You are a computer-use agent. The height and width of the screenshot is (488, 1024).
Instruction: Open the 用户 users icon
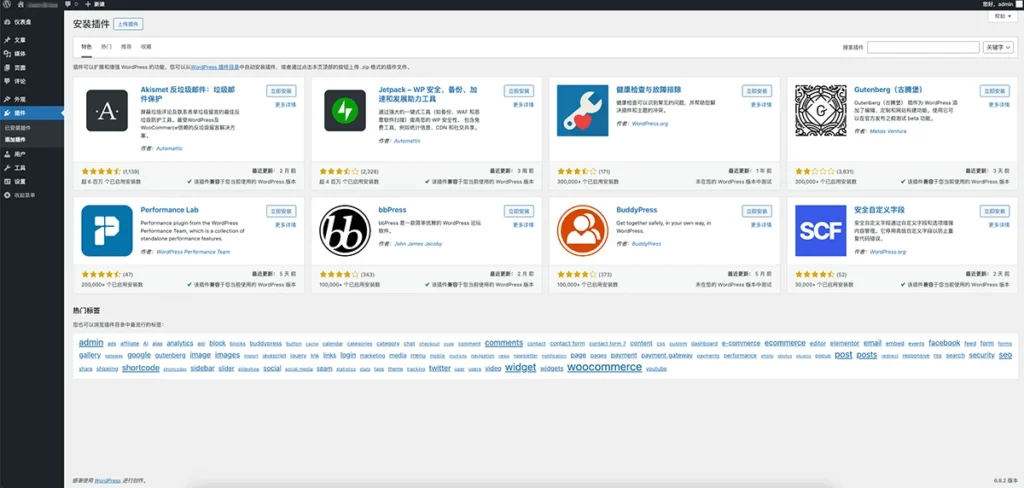click(7, 154)
